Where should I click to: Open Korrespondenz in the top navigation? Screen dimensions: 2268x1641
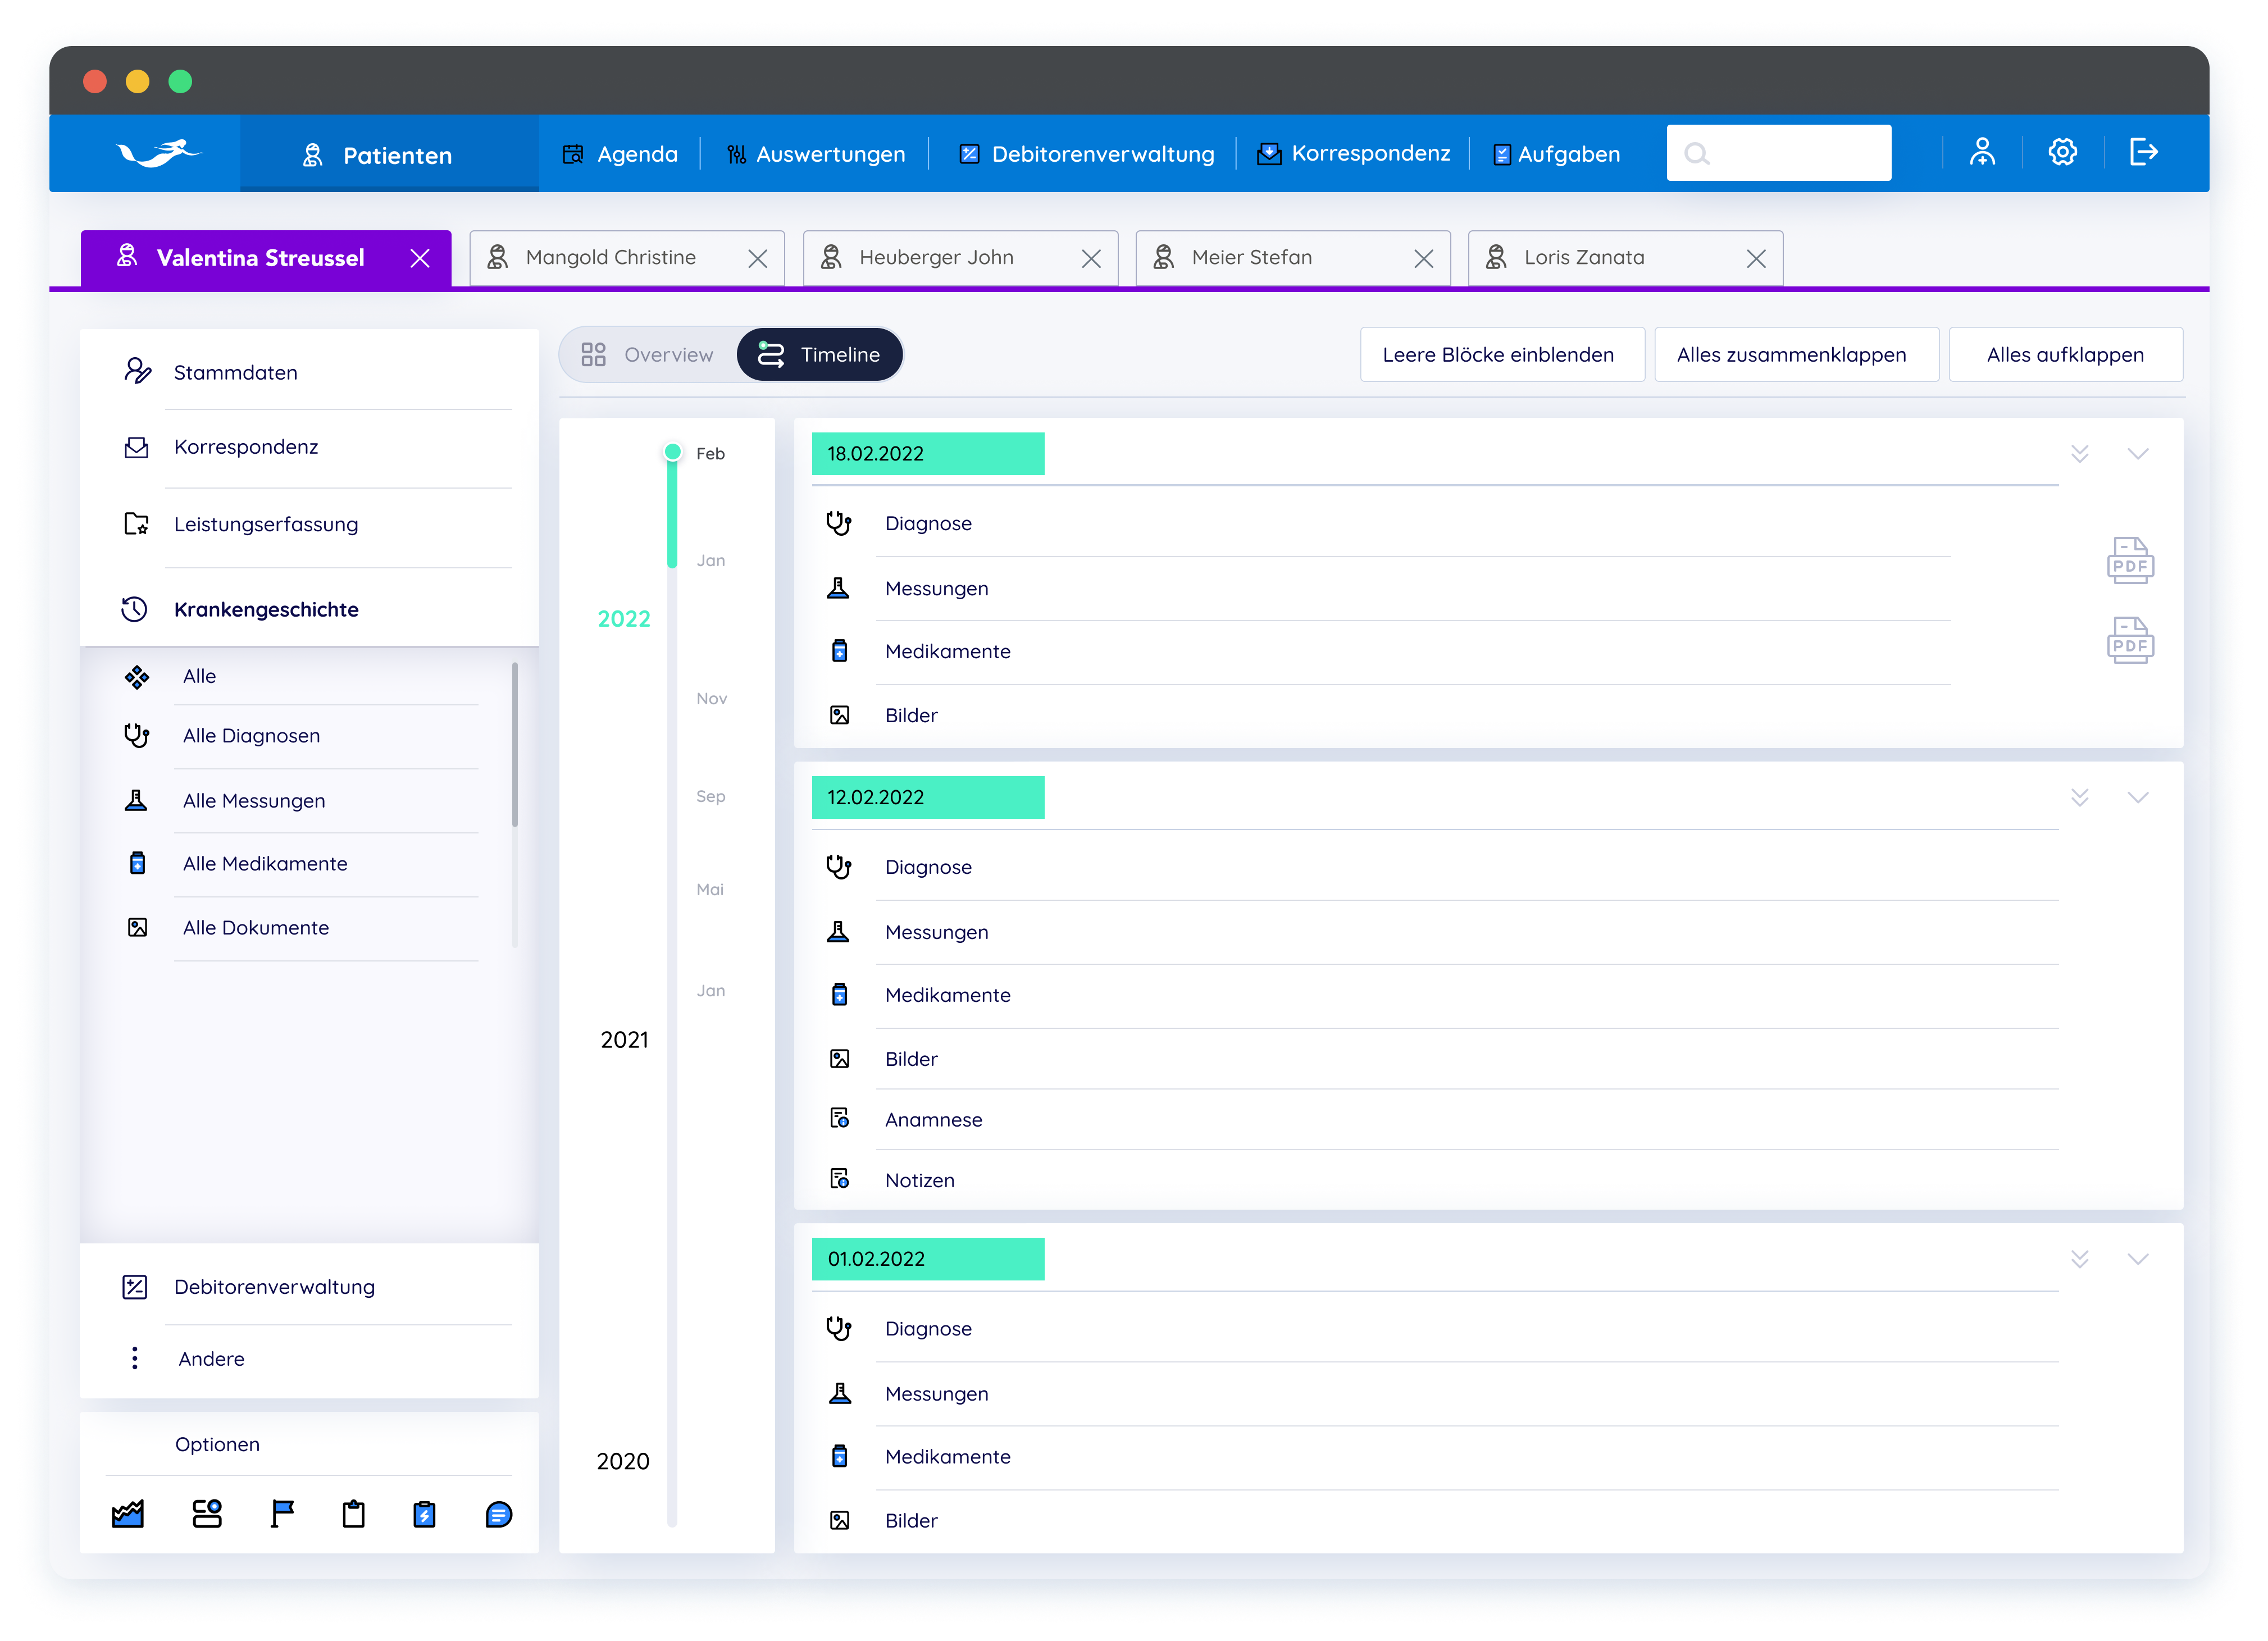point(1354,154)
